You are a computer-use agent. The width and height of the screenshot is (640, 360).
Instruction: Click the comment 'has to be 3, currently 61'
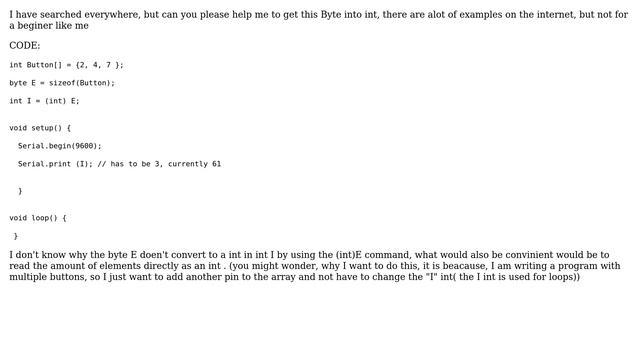(166, 164)
